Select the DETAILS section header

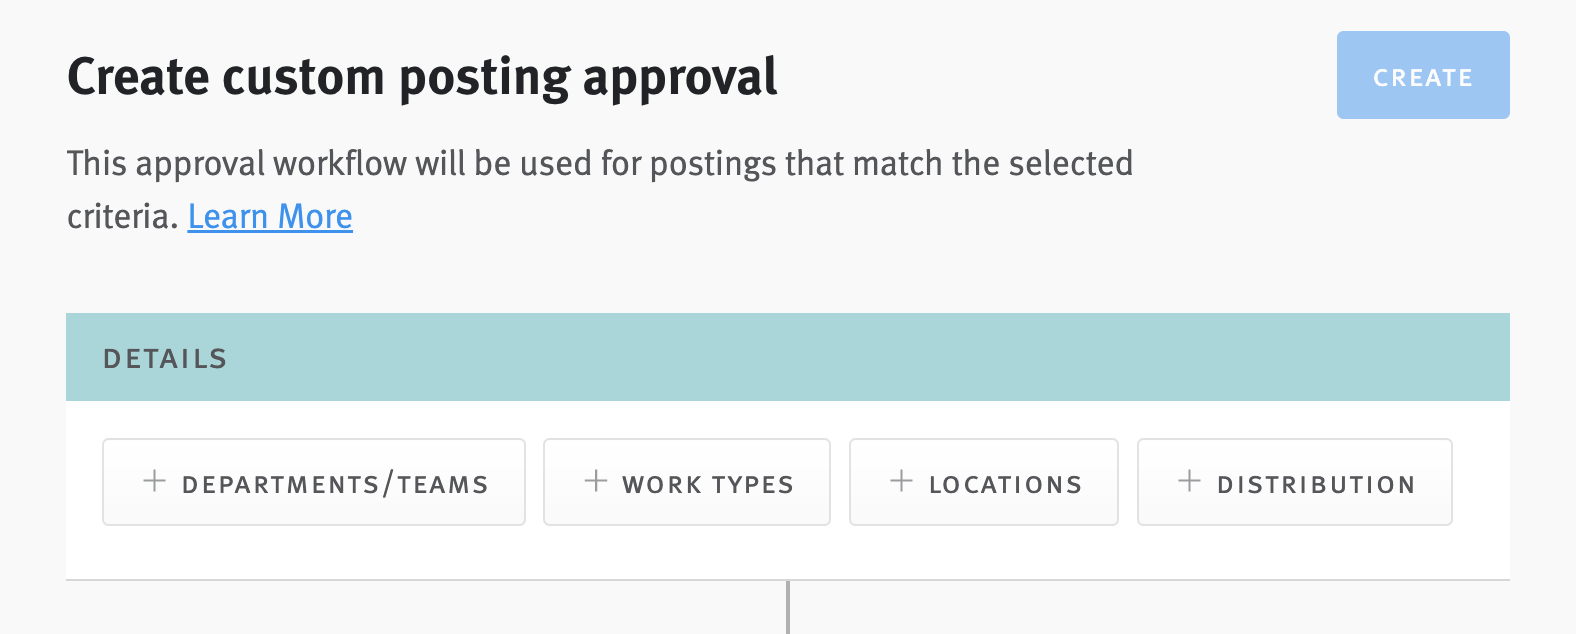pyautogui.click(x=165, y=357)
